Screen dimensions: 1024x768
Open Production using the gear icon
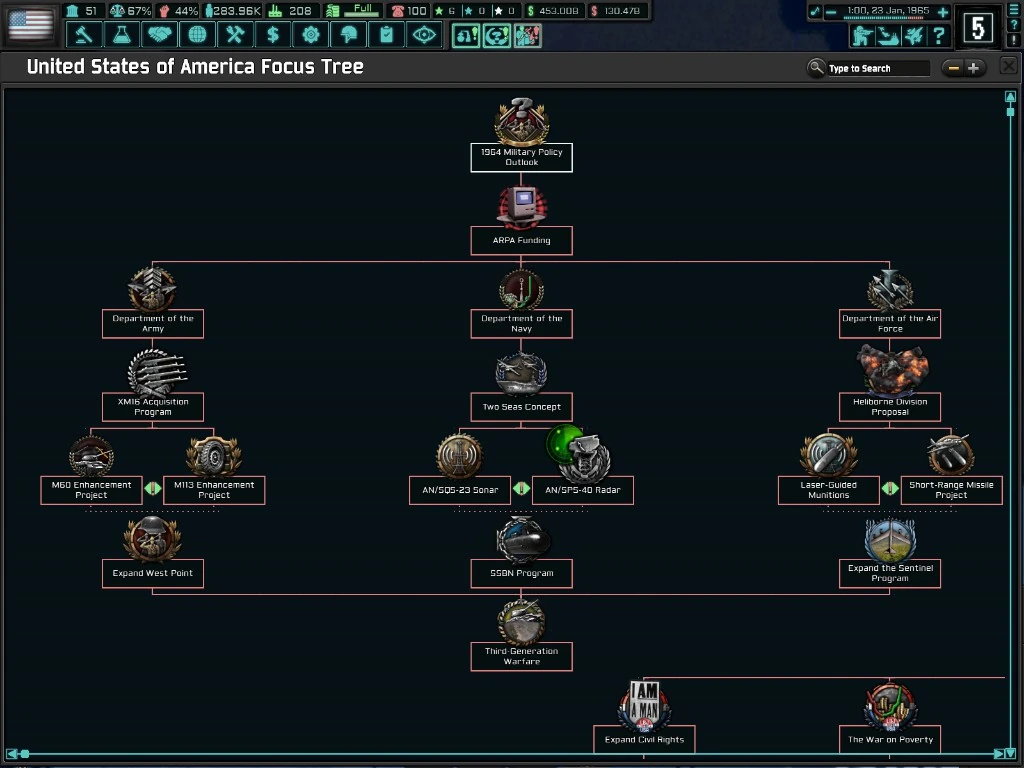[310, 33]
